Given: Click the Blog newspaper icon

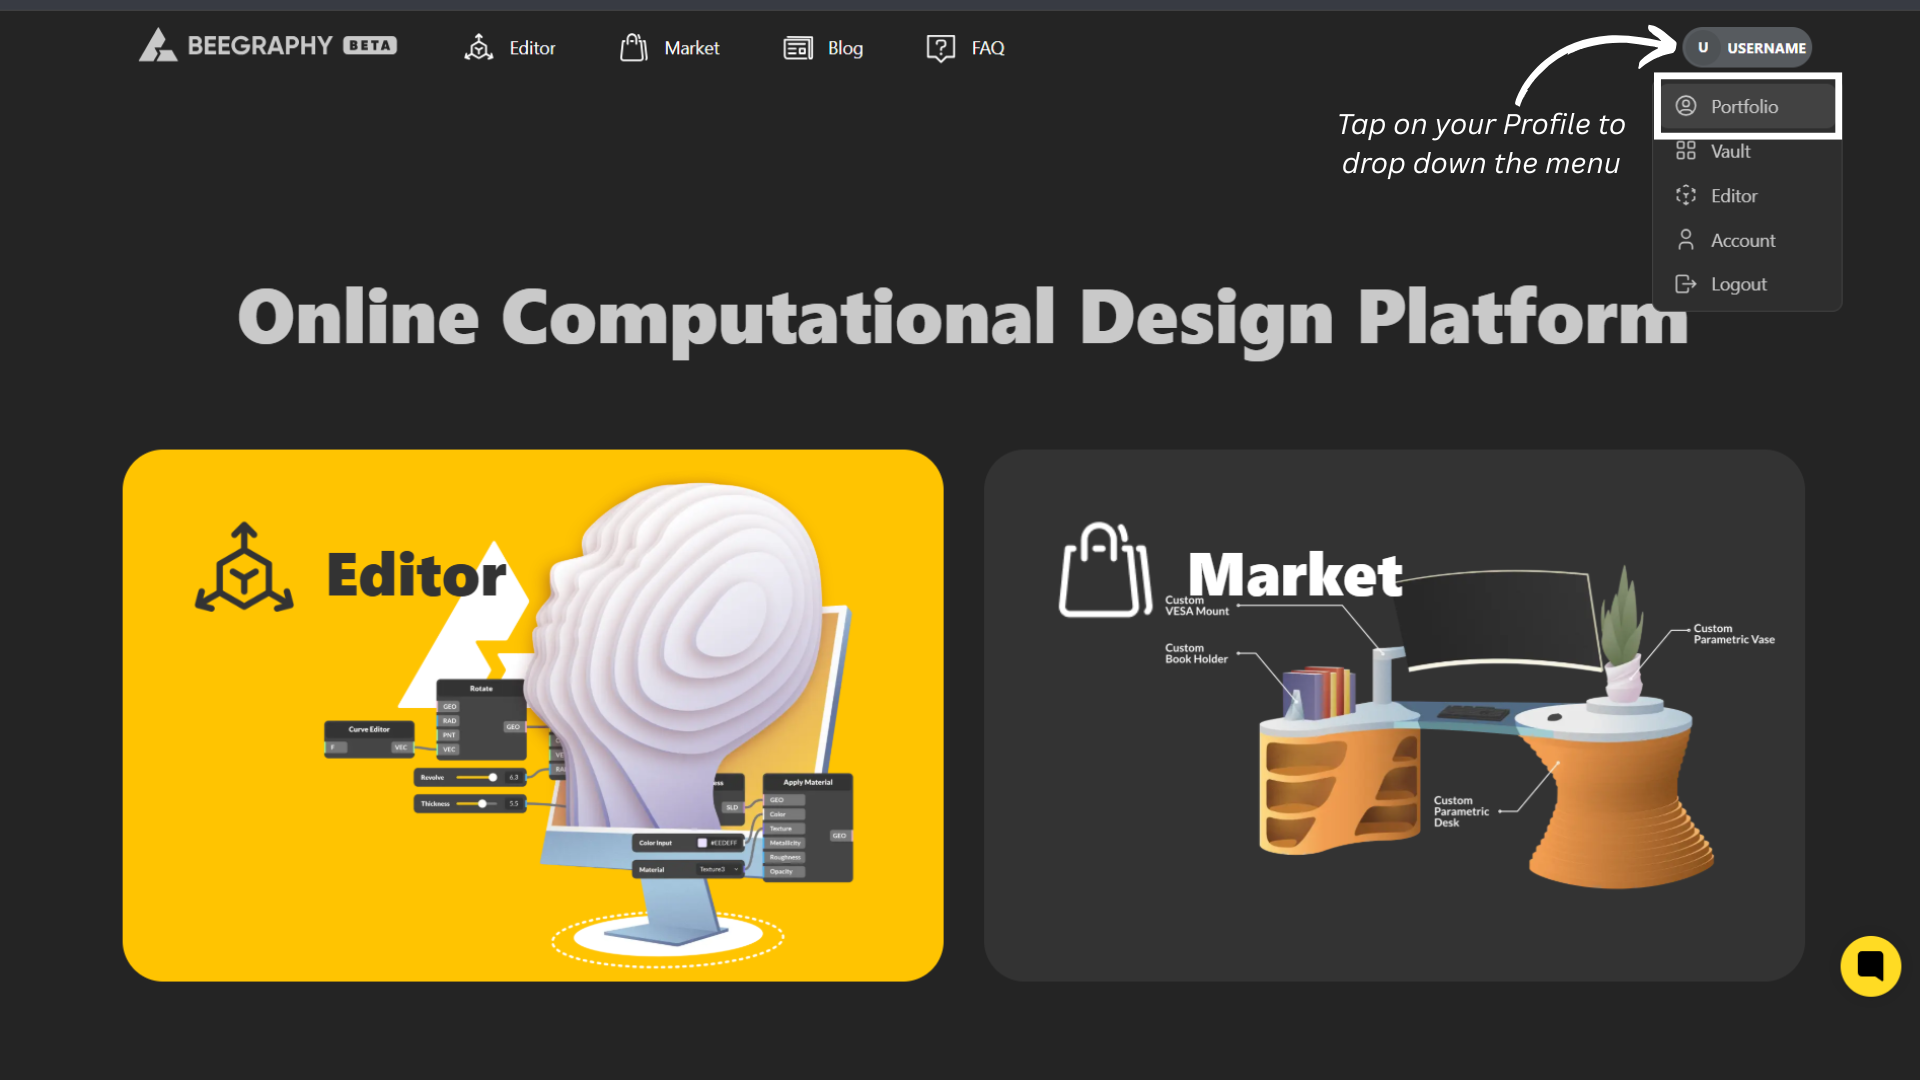Looking at the screenshot, I should click(x=797, y=47).
